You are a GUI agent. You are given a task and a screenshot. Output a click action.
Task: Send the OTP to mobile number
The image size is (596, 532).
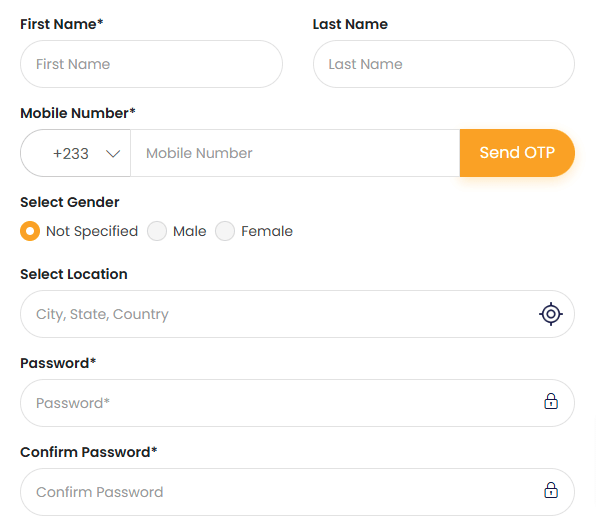click(517, 153)
